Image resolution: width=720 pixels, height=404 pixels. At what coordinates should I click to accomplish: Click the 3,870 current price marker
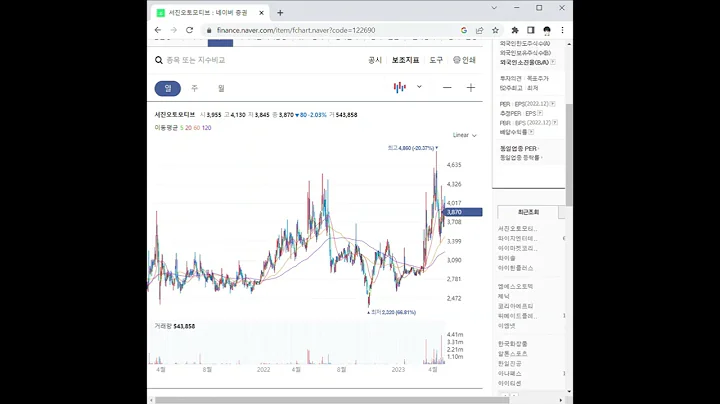pyautogui.click(x=463, y=212)
